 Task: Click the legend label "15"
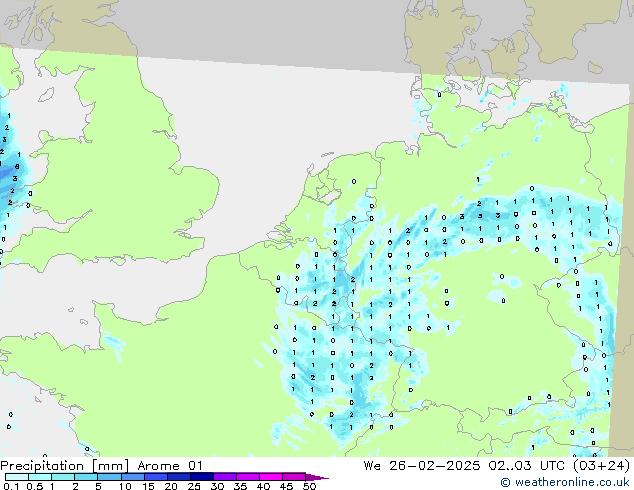[148, 486]
